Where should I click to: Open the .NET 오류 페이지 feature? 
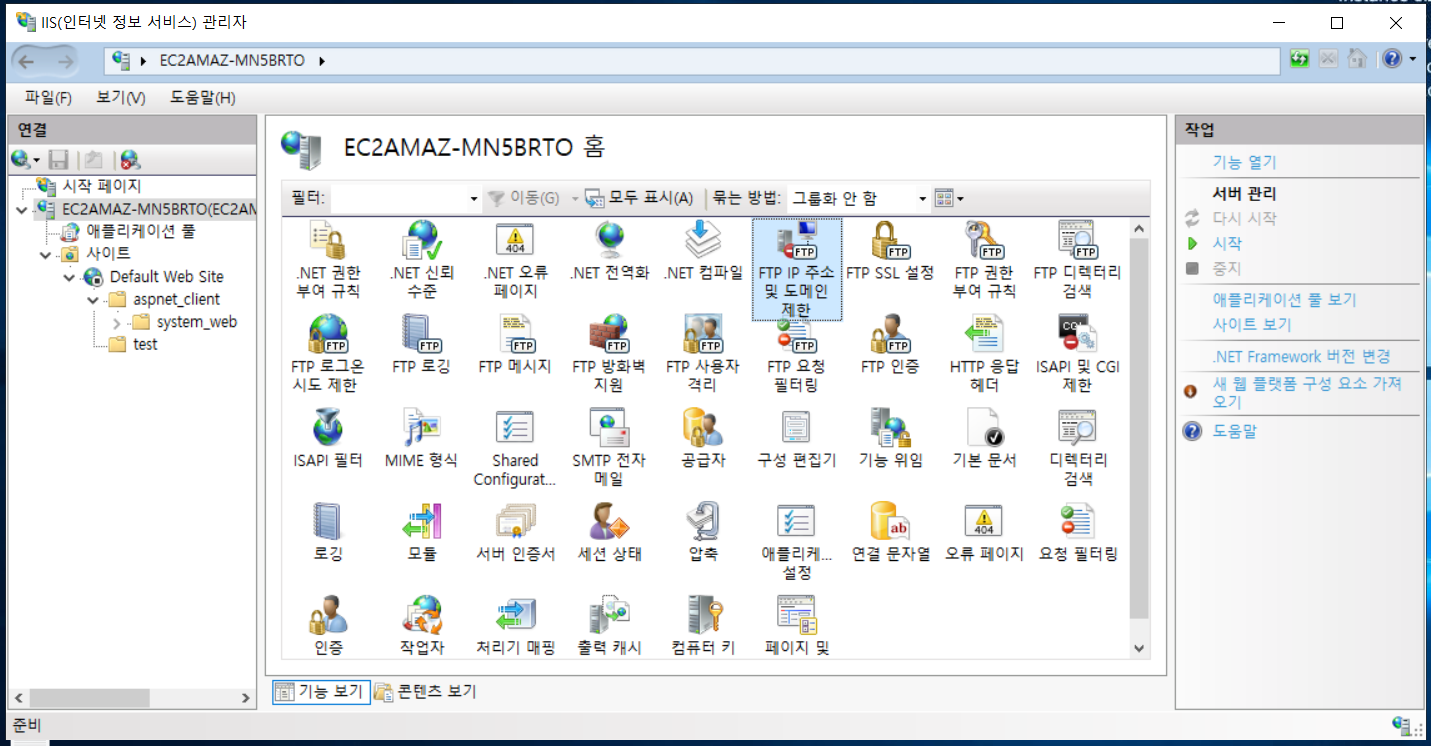click(515, 260)
